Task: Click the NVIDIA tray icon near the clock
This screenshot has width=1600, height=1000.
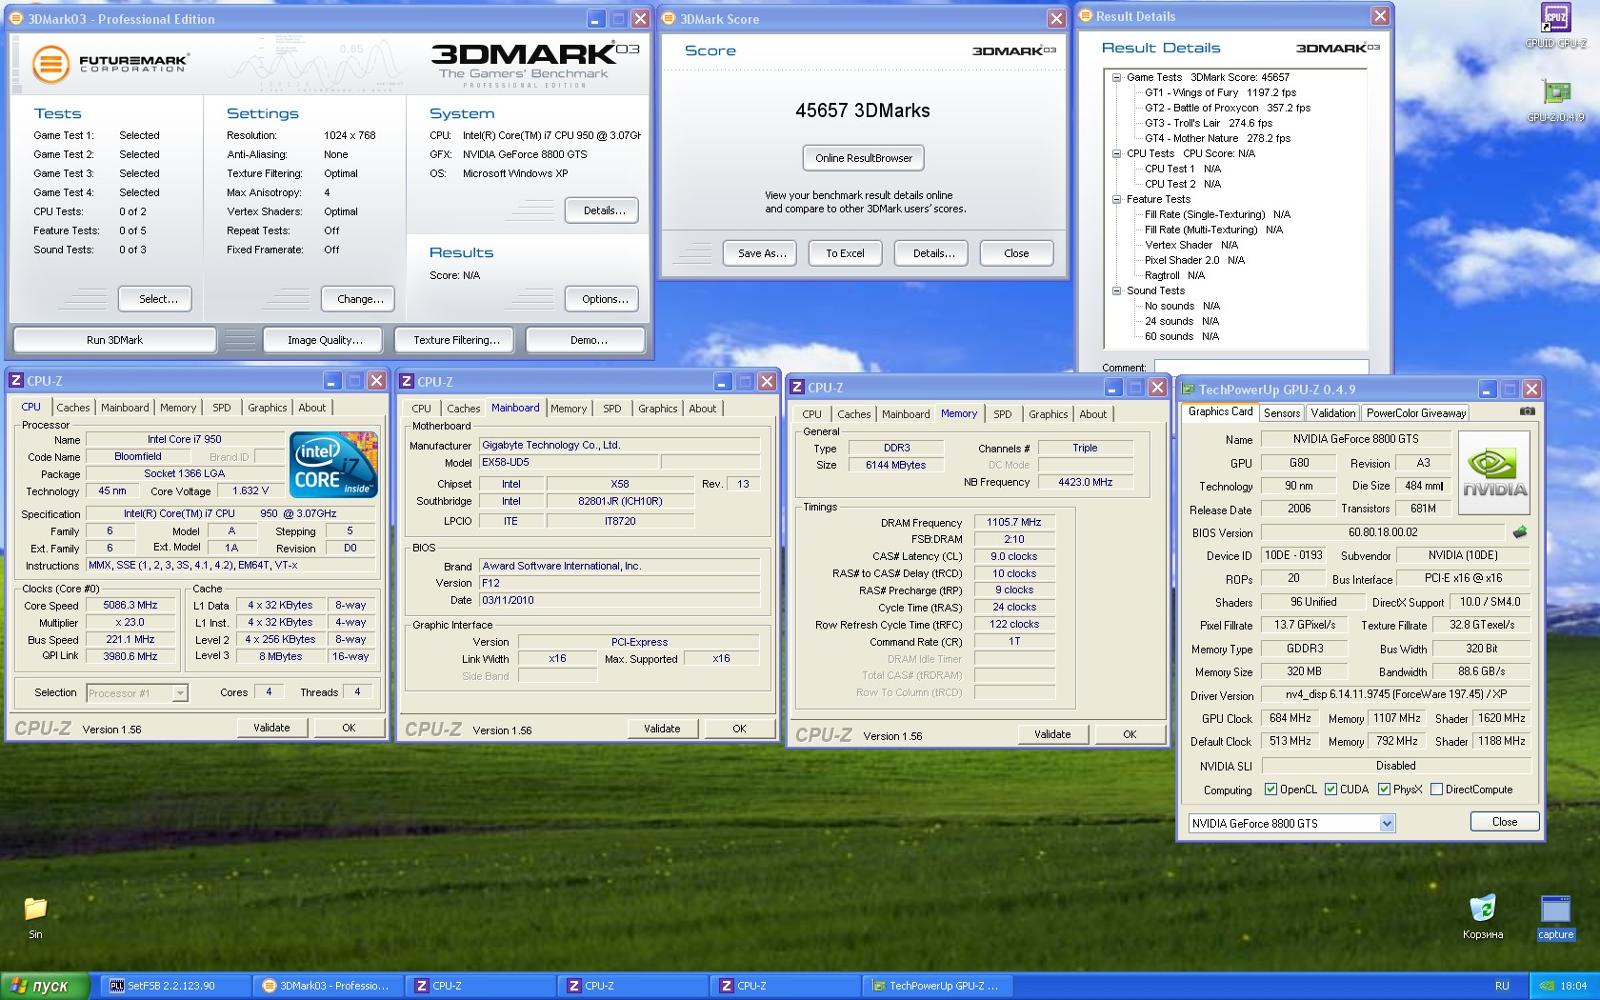Action: 1546,985
